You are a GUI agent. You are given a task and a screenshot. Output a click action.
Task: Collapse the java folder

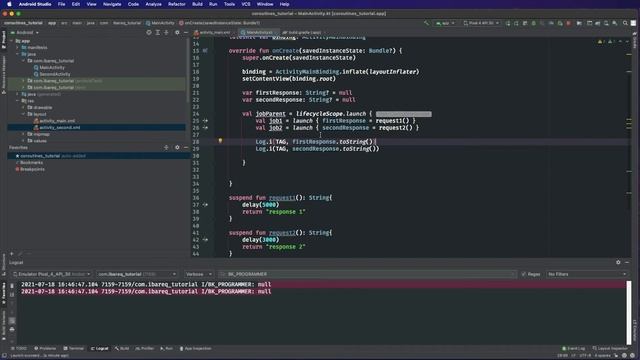coord(18,54)
